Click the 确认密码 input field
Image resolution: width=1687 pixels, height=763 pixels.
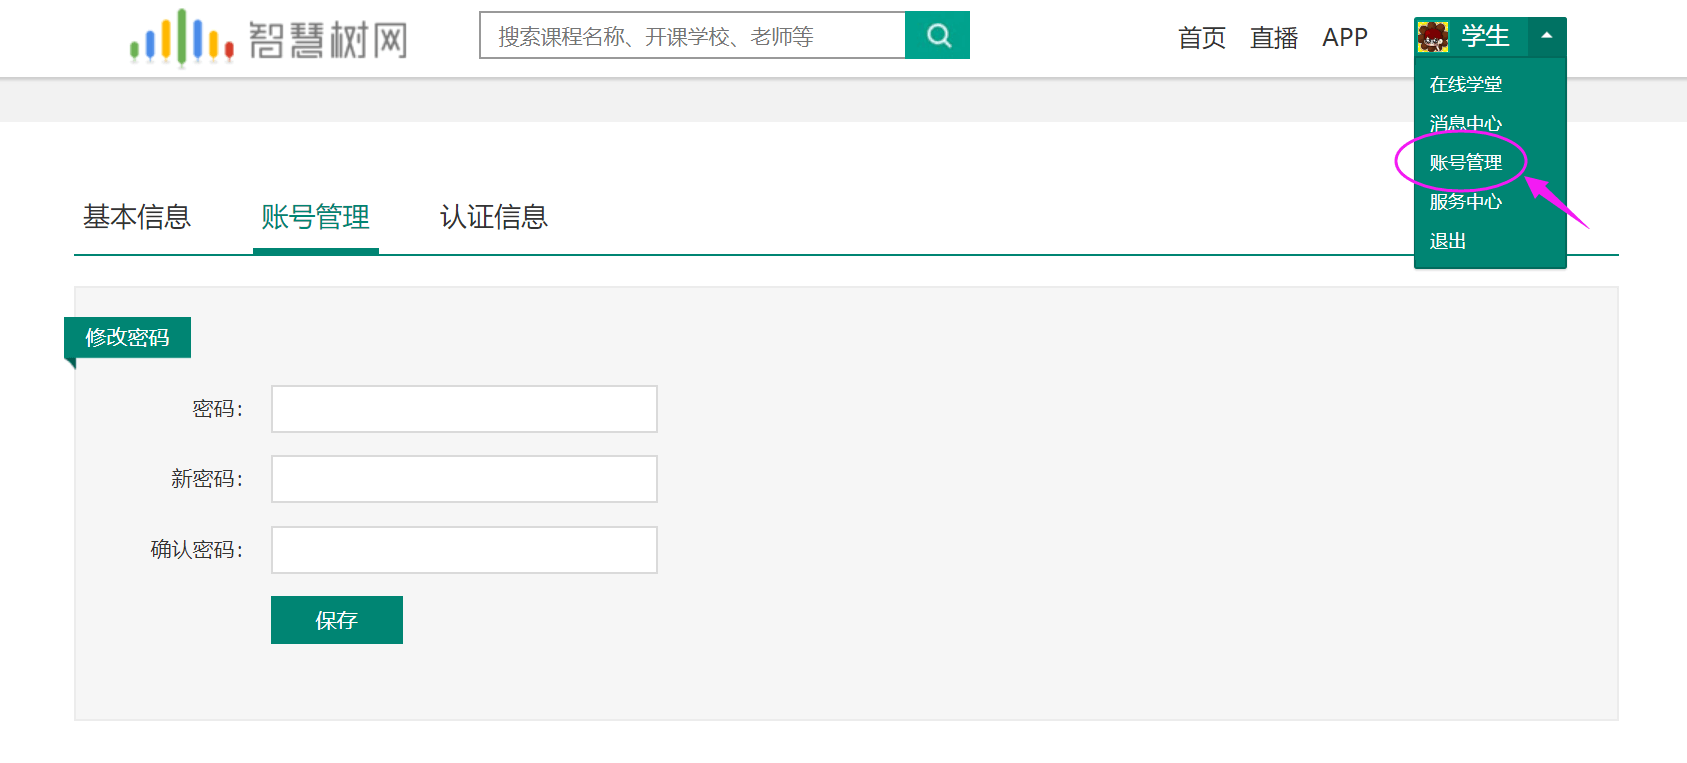pos(464,550)
